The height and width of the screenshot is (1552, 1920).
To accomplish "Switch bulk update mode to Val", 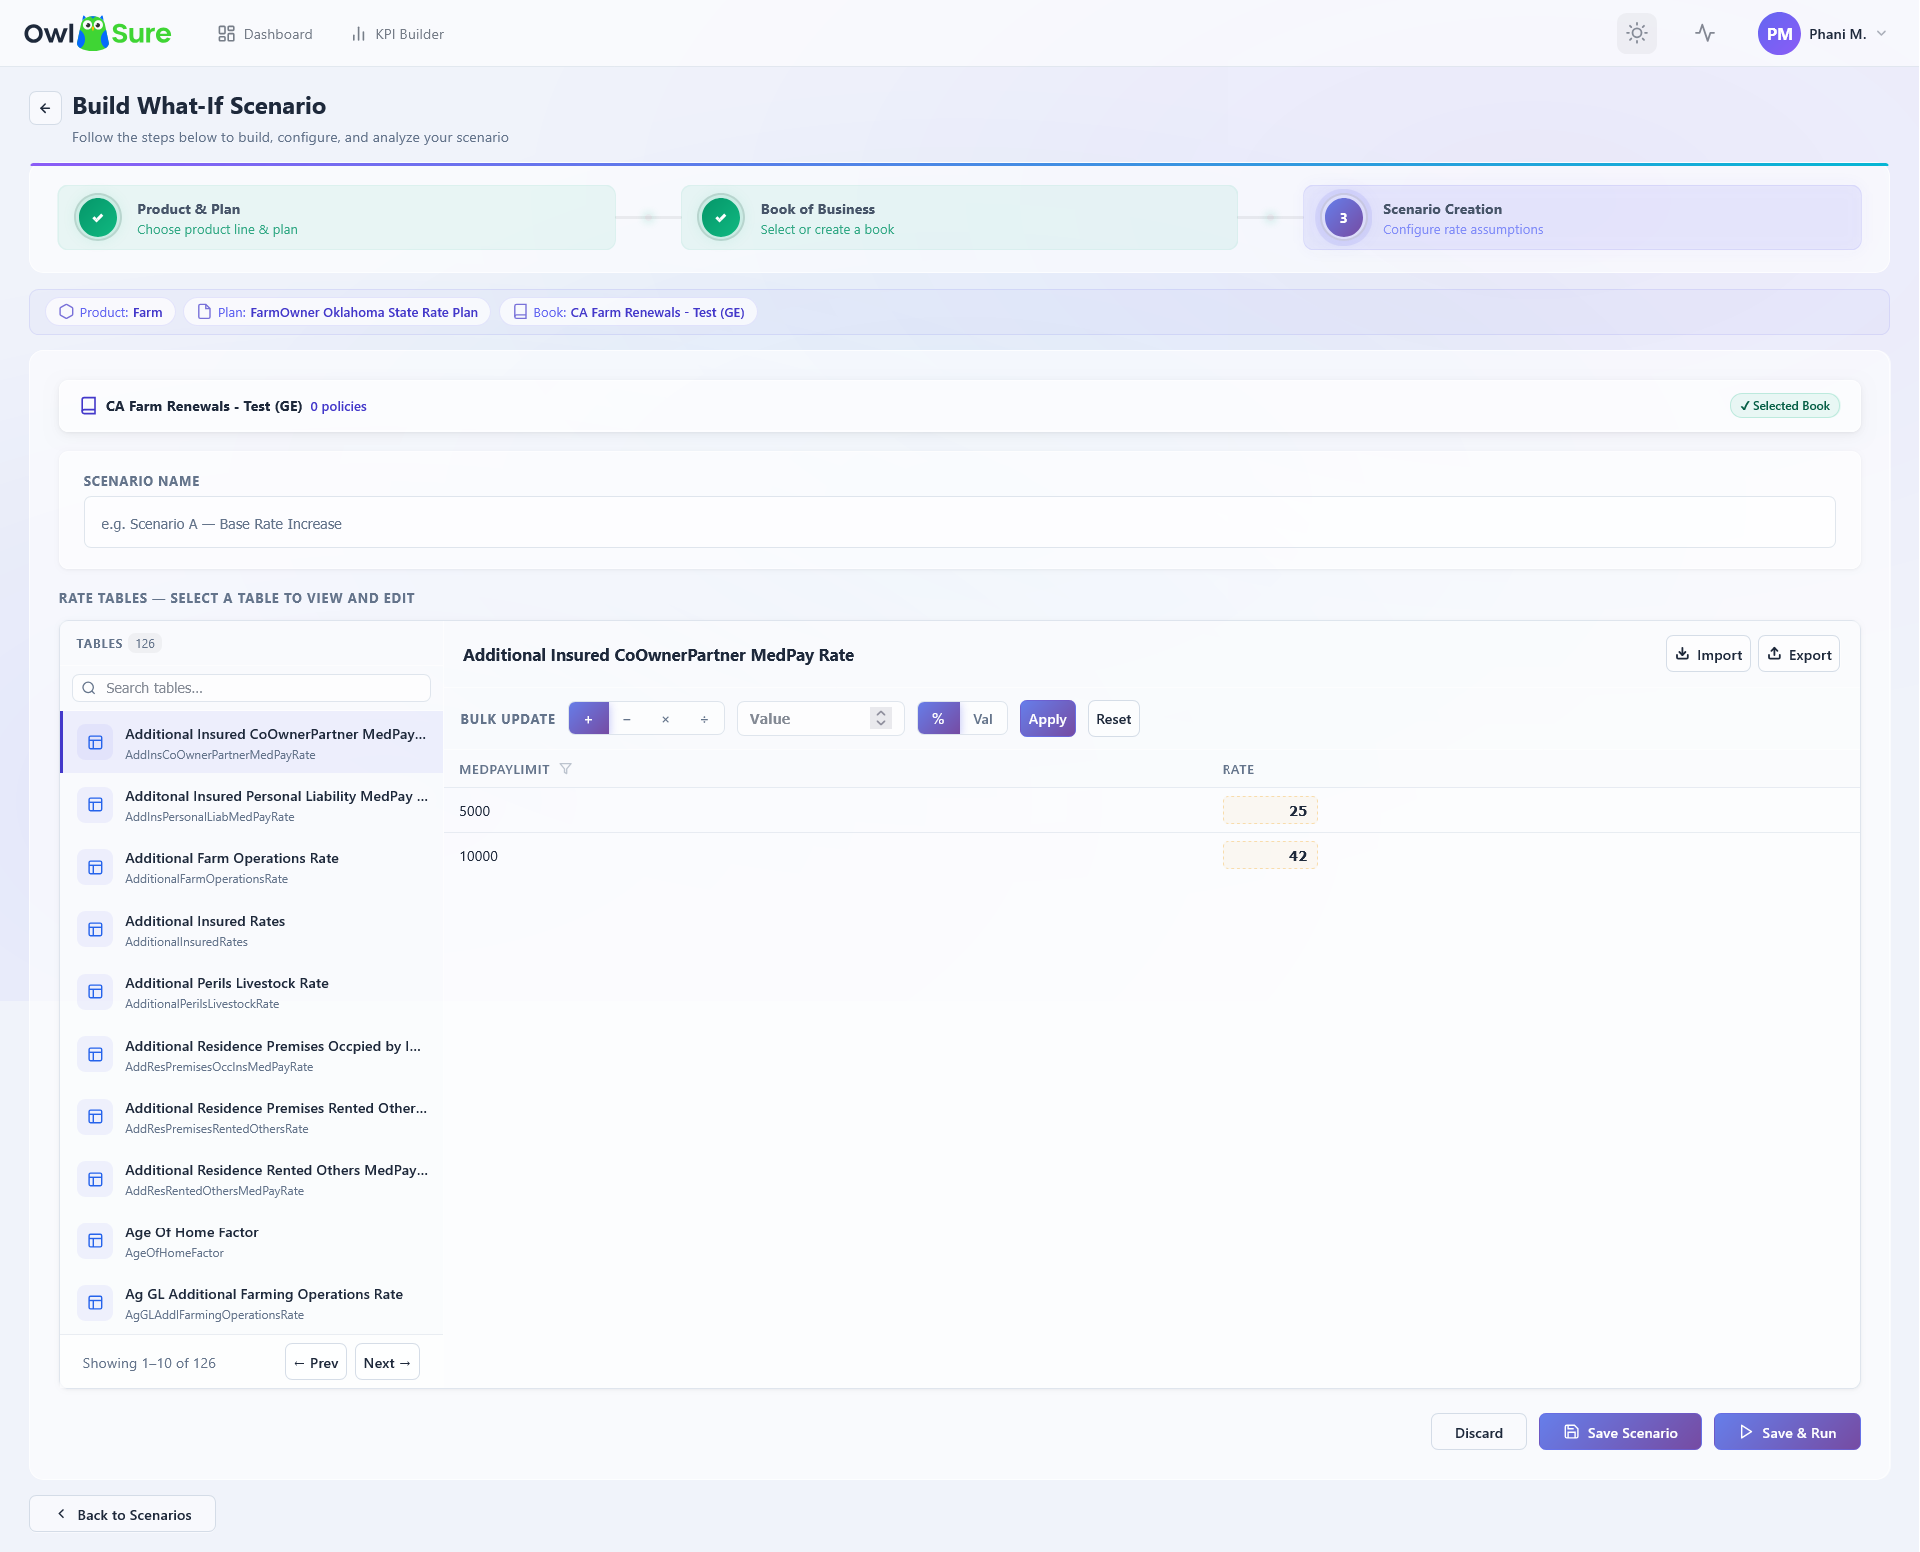I will [983, 719].
